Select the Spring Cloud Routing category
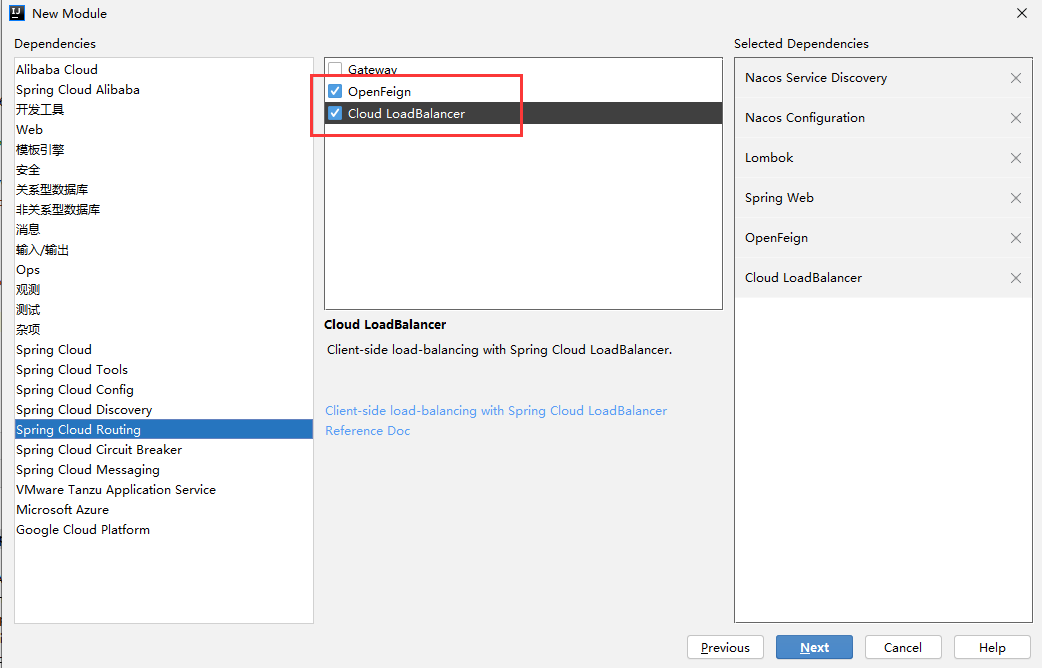This screenshot has height=668, width=1042. pos(163,429)
